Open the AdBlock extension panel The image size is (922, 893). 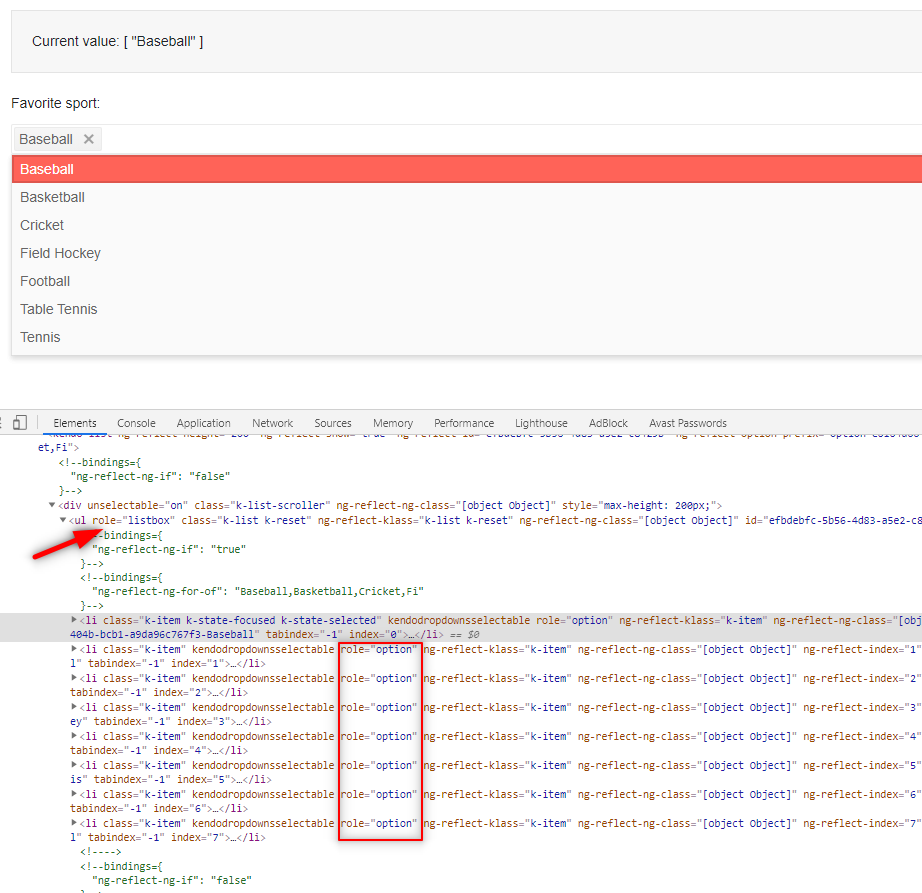point(607,423)
